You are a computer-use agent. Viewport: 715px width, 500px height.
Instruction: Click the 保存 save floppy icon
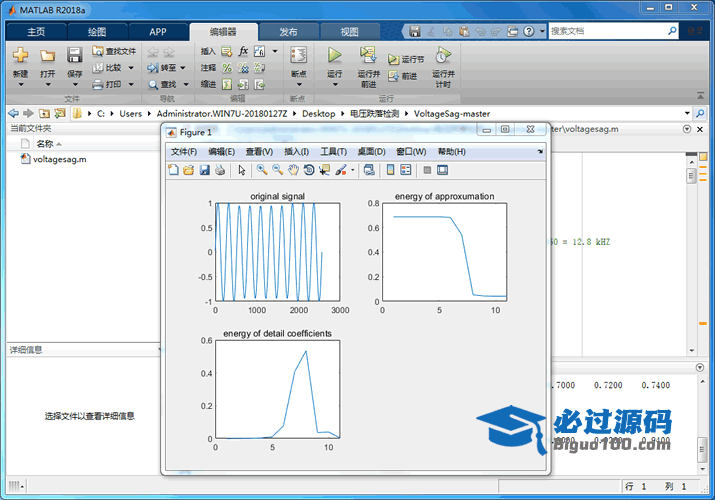[x=74, y=55]
